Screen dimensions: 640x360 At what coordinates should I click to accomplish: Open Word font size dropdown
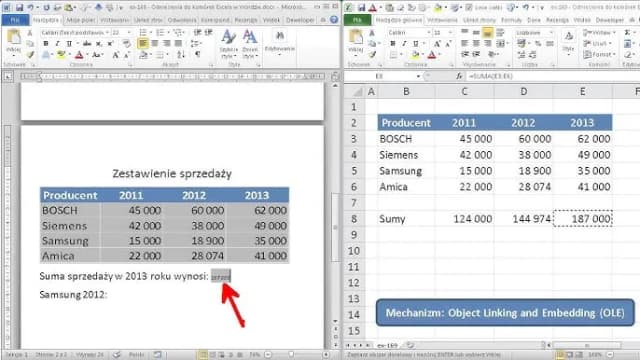129,32
